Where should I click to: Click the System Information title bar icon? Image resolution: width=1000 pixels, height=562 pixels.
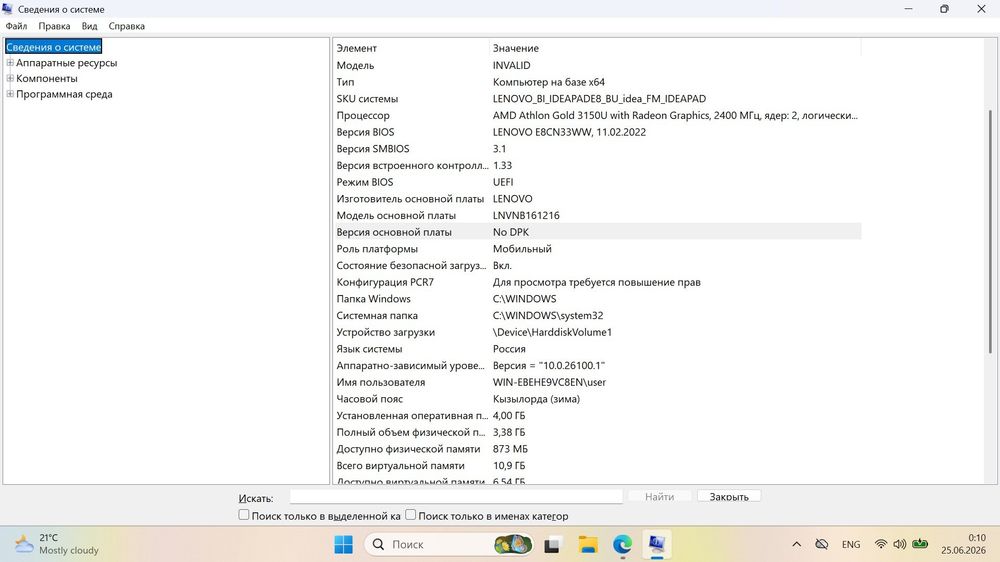coord(8,9)
